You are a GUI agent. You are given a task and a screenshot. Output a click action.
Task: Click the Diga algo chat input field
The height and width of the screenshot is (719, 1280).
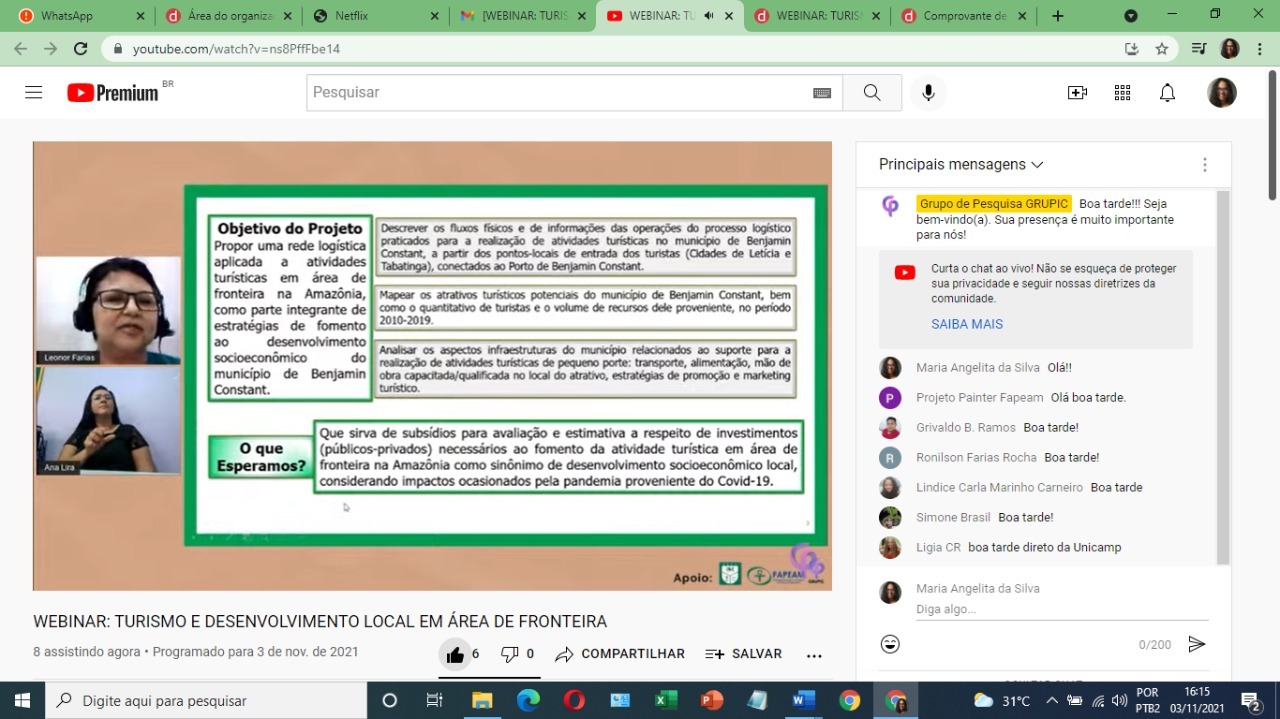coord(1060,609)
